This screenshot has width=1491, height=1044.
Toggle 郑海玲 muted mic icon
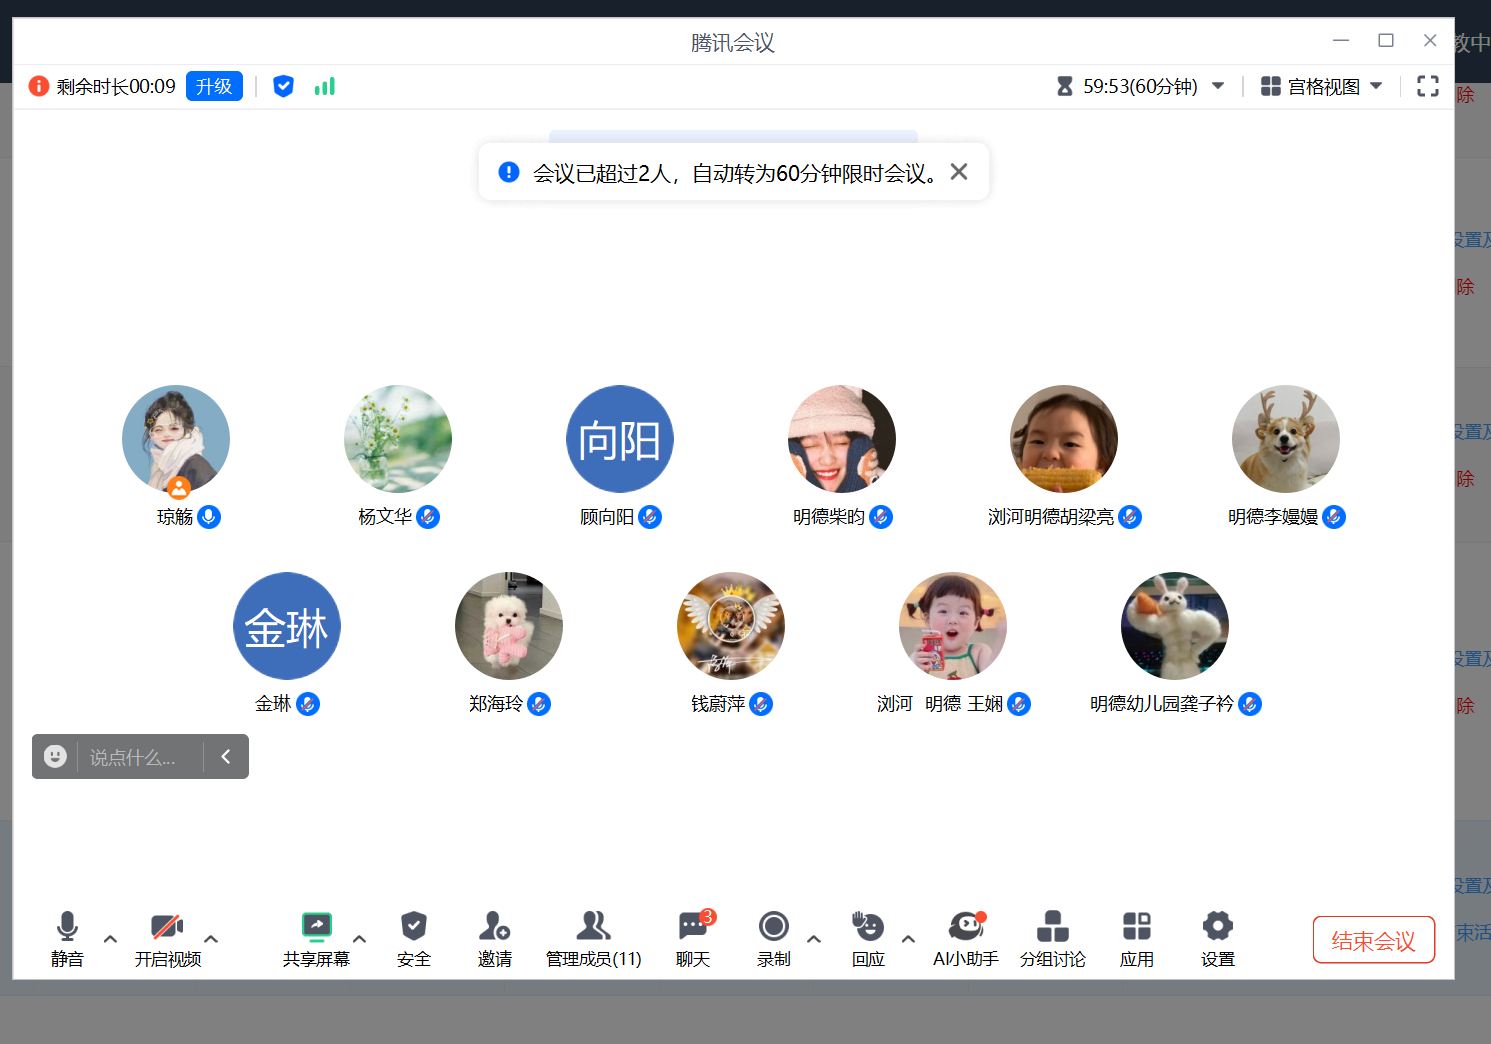click(539, 704)
